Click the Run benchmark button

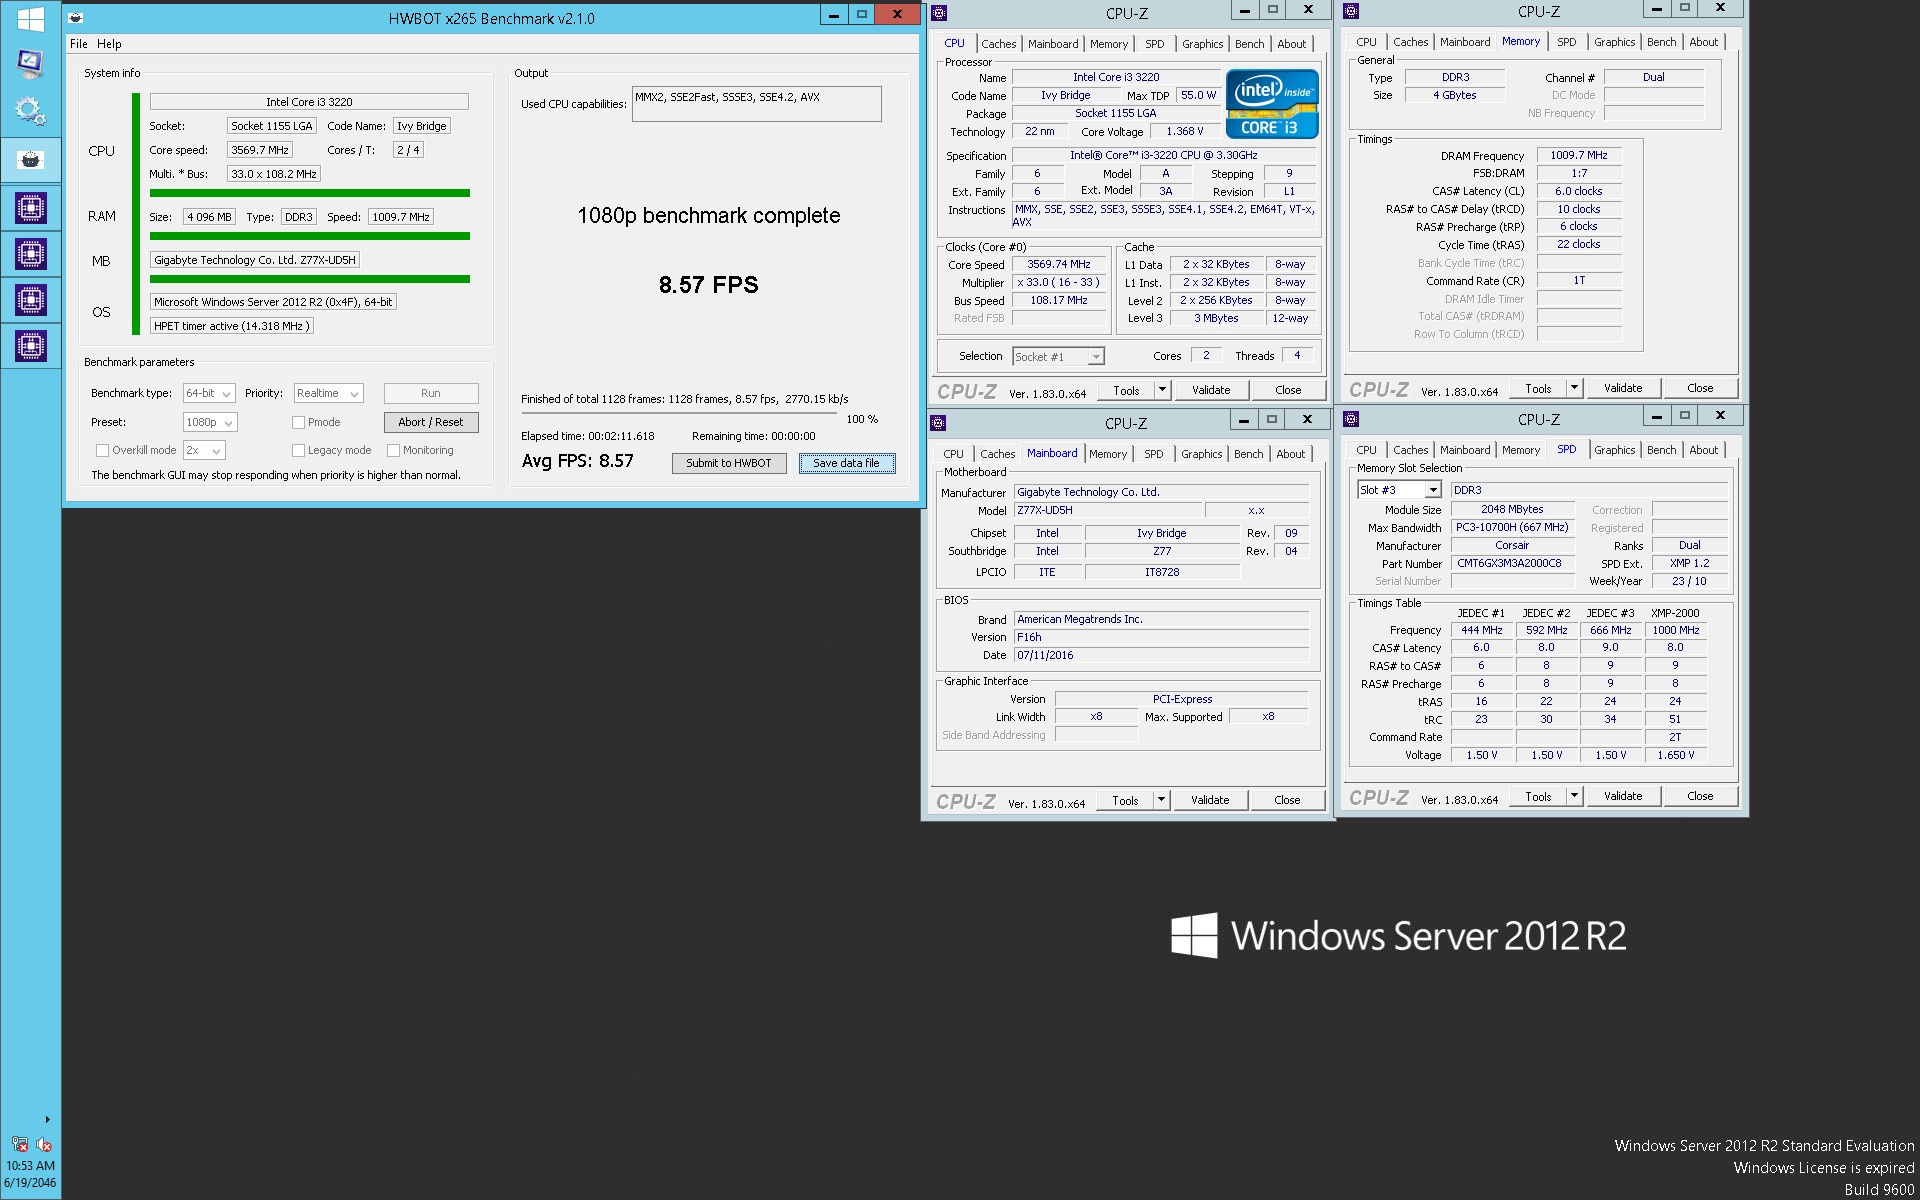pos(431,394)
